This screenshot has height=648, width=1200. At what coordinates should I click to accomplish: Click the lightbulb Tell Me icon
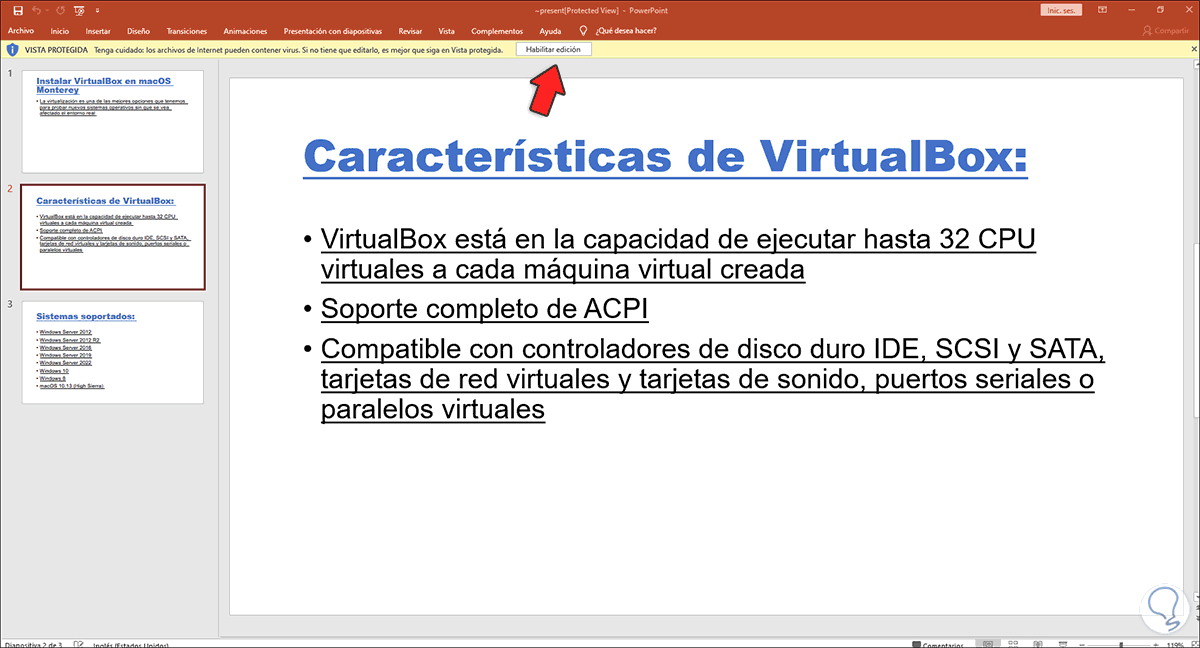click(x=583, y=31)
